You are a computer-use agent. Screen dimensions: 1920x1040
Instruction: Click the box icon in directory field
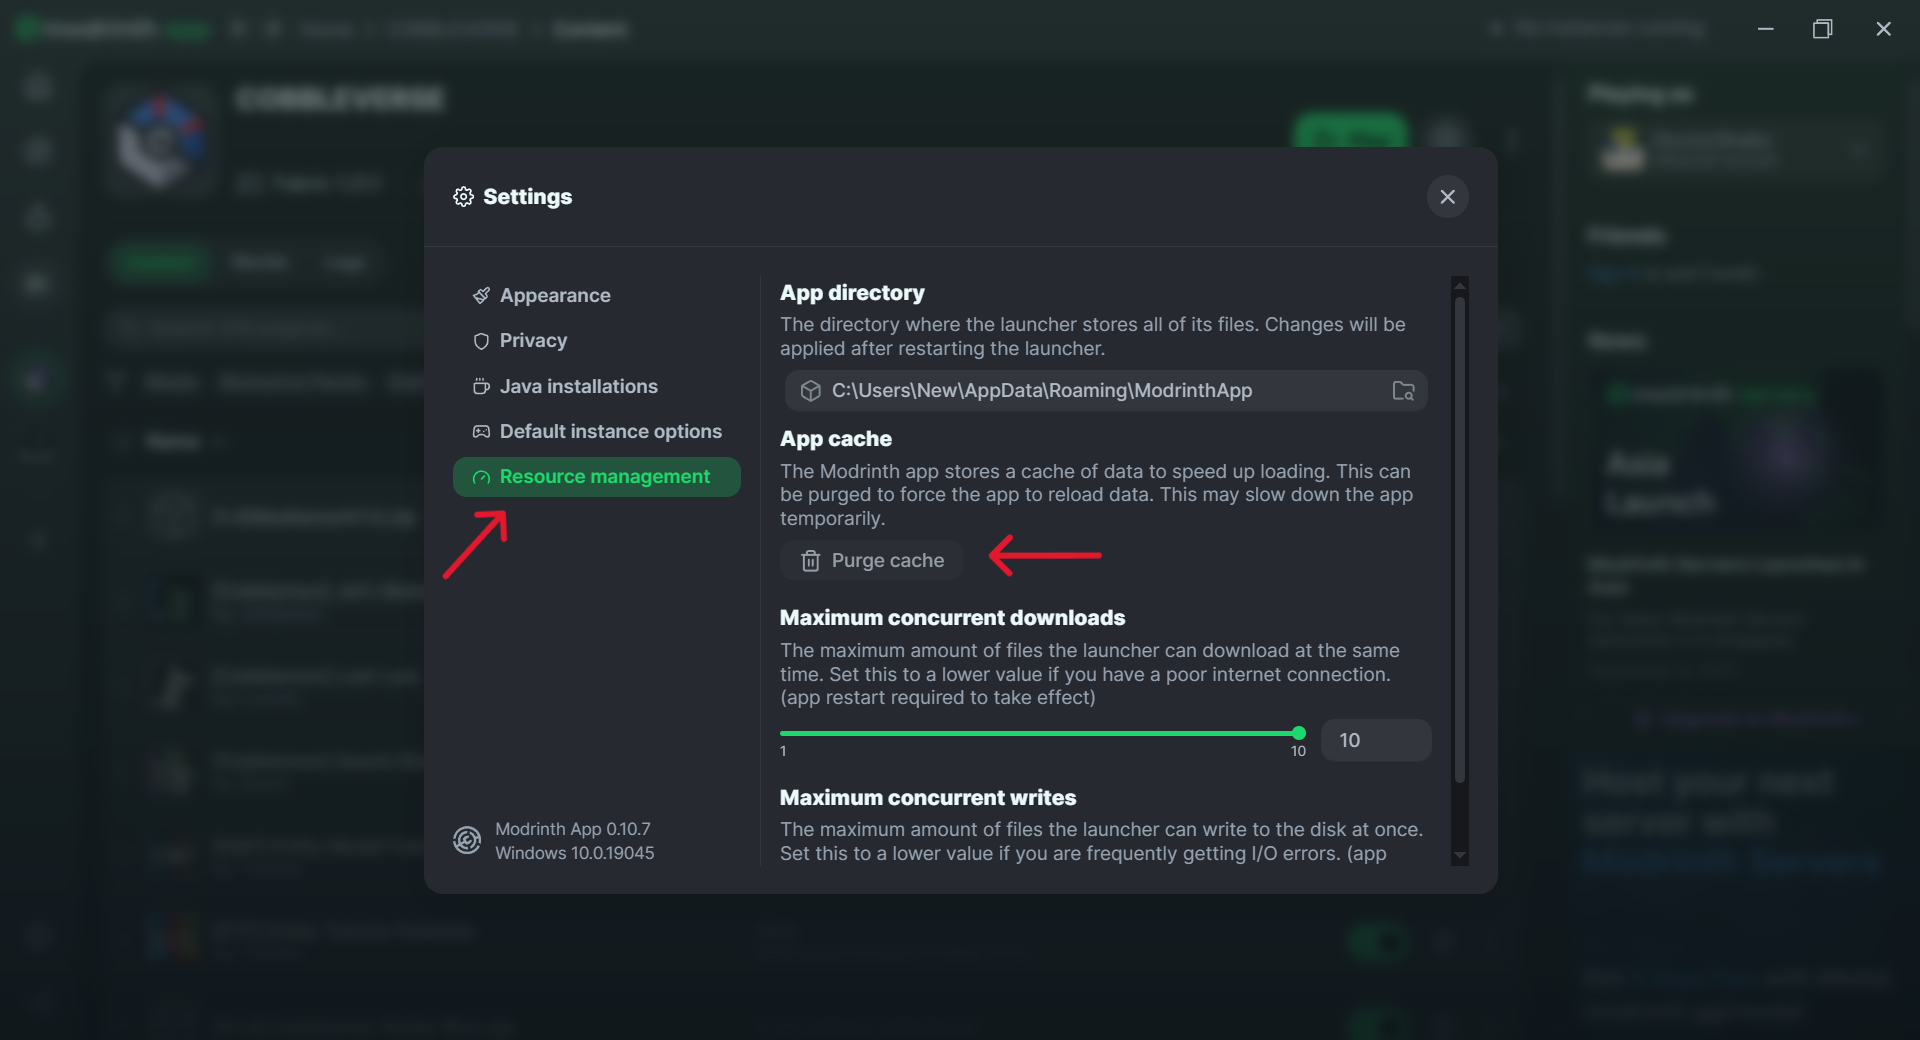pyautogui.click(x=811, y=391)
